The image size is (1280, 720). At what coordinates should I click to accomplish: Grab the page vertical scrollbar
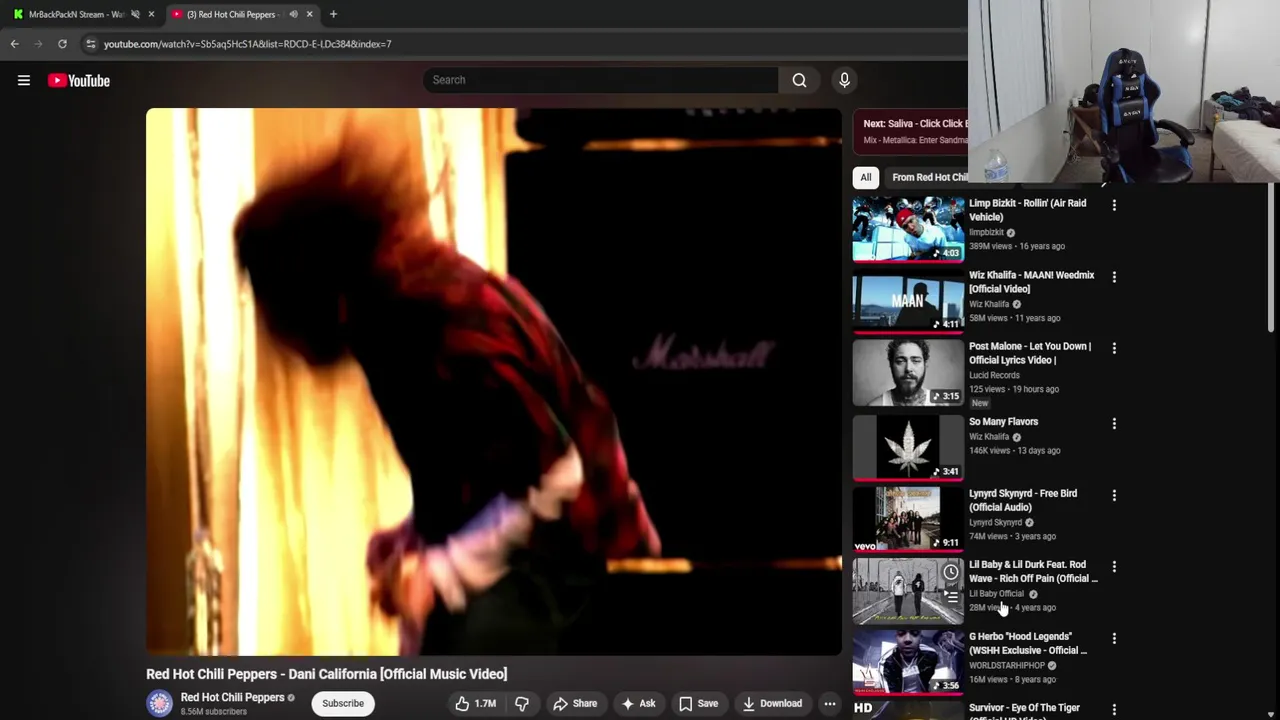pos(1271,260)
